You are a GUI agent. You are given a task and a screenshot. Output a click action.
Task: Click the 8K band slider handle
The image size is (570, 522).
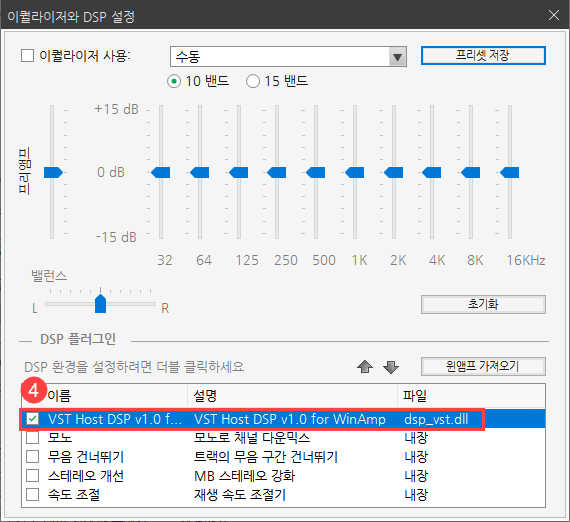click(470, 172)
